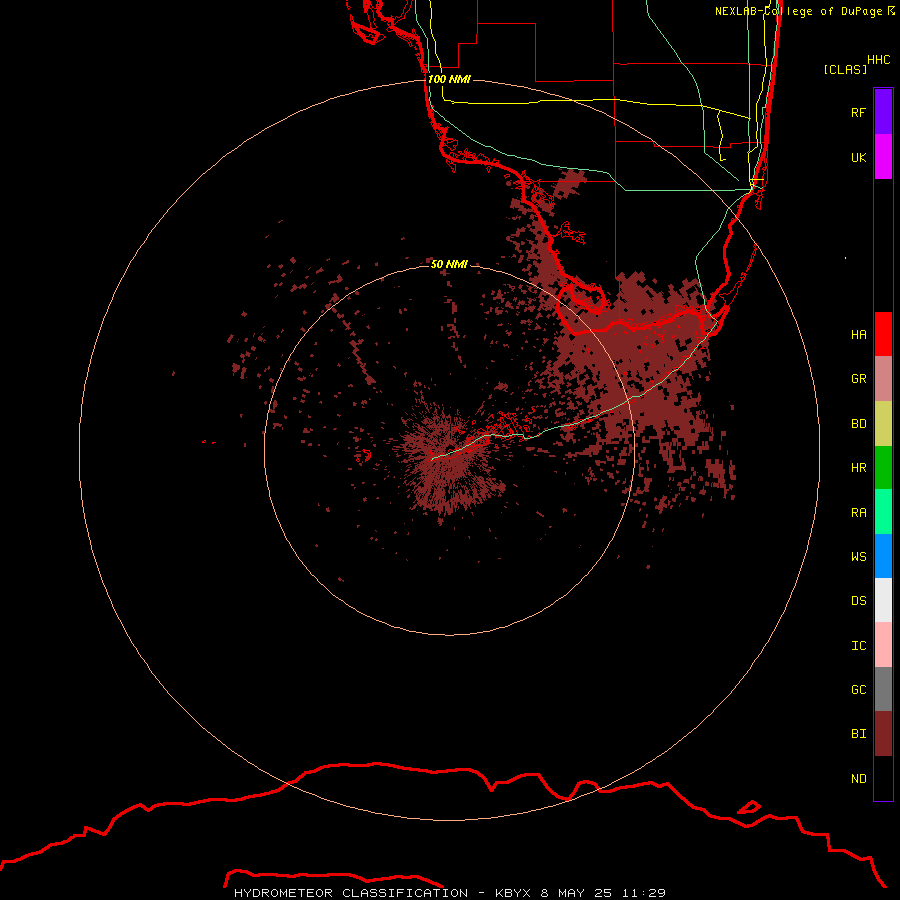Click the RA legend label
This screenshot has width=900, height=900.
858,513
